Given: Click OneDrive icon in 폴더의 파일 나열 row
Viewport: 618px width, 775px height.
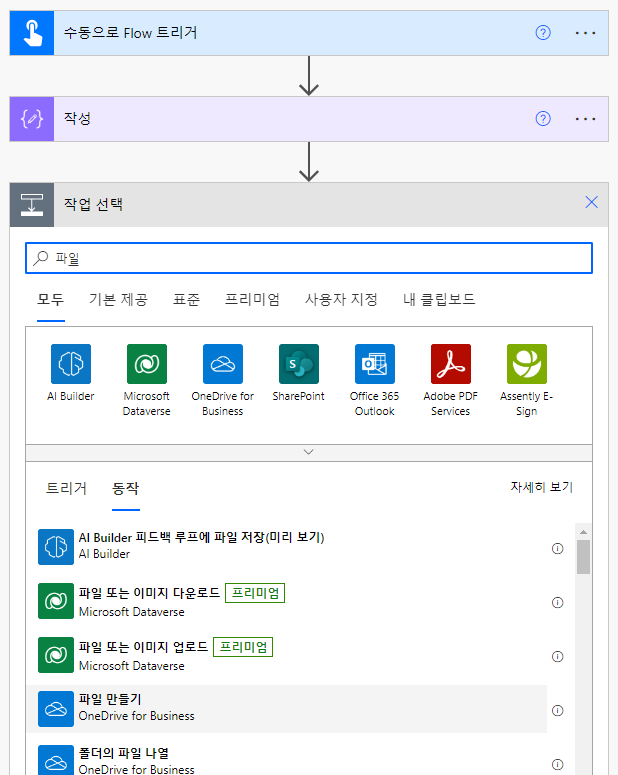Looking at the screenshot, I should (x=56, y=760).
